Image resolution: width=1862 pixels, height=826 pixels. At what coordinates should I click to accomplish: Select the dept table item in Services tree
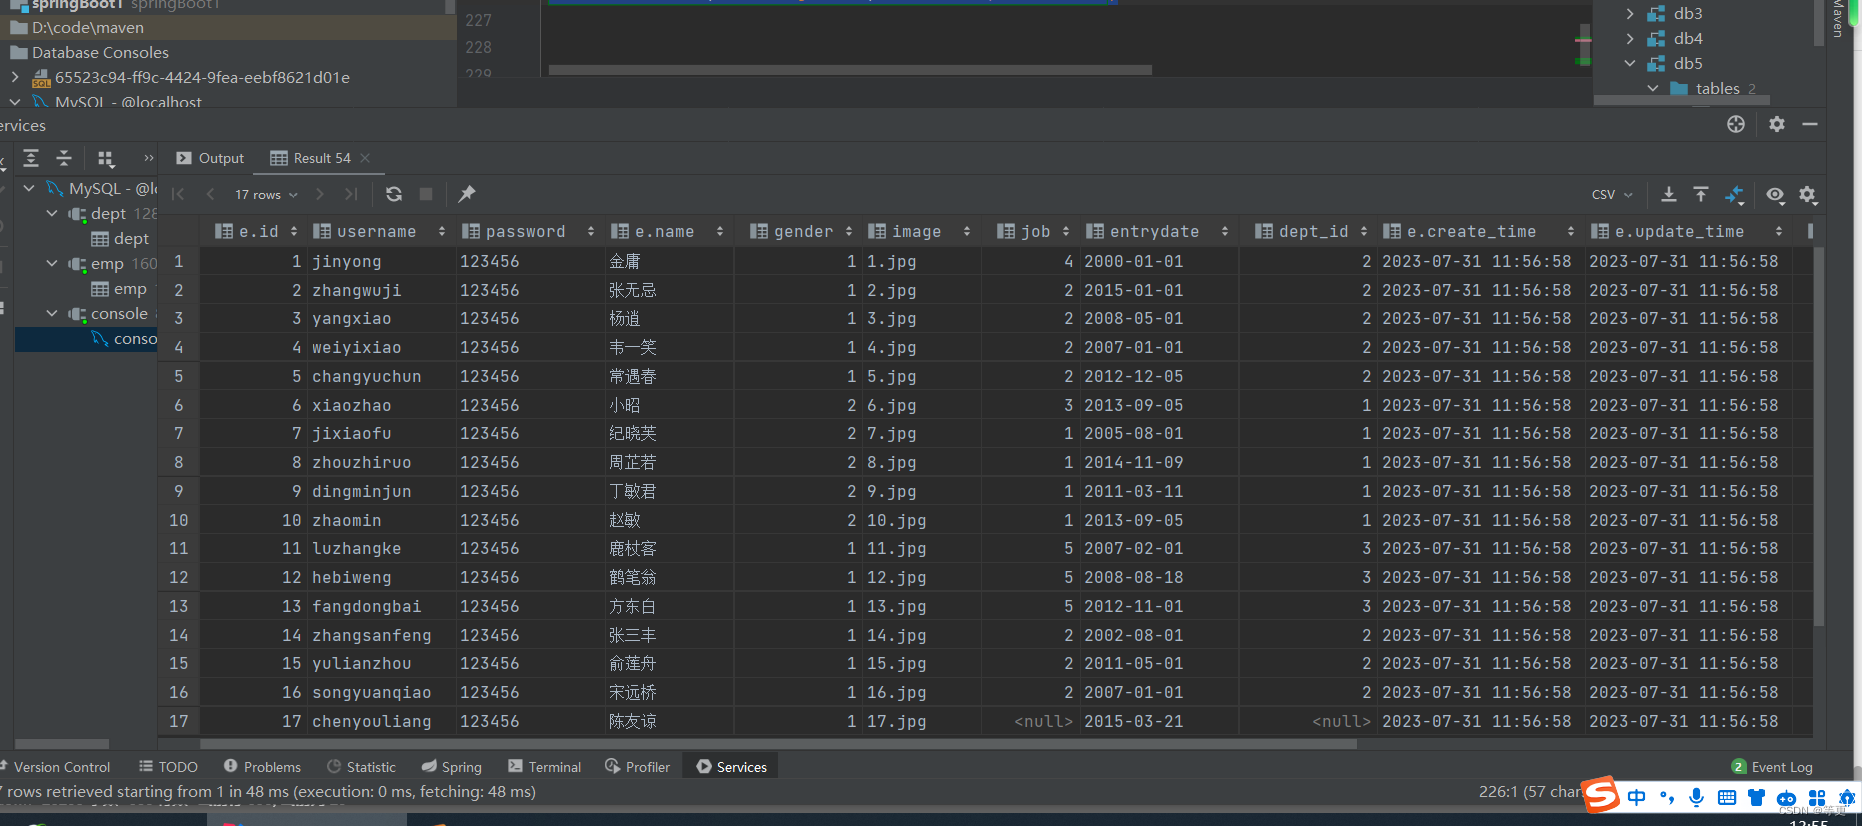pyautogui.click(x=120, y=238)
